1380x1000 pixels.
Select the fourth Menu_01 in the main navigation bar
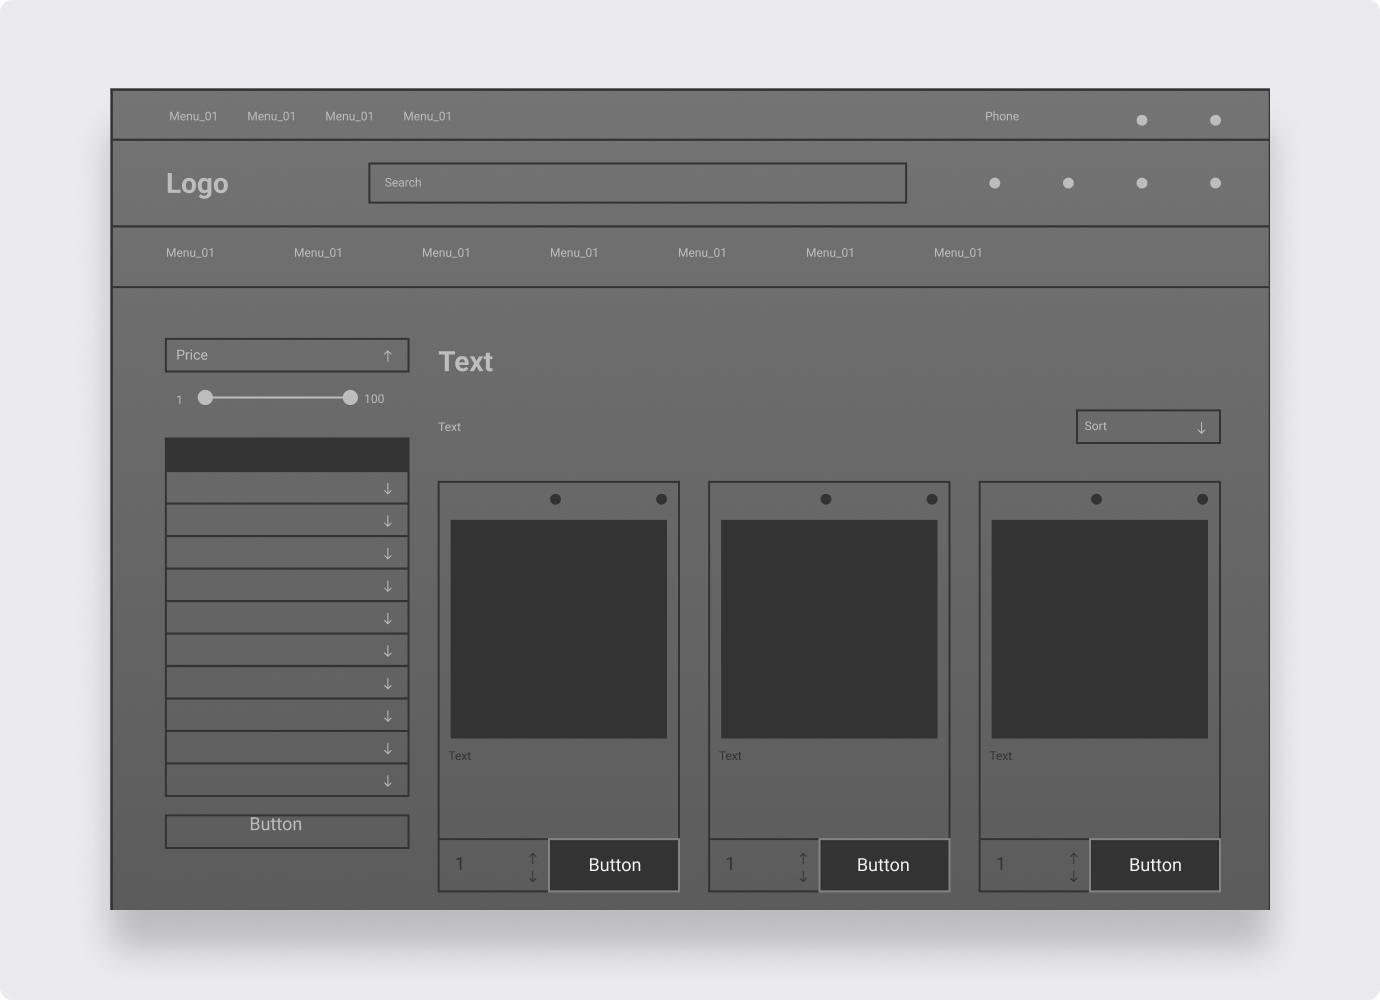[574, 253]
